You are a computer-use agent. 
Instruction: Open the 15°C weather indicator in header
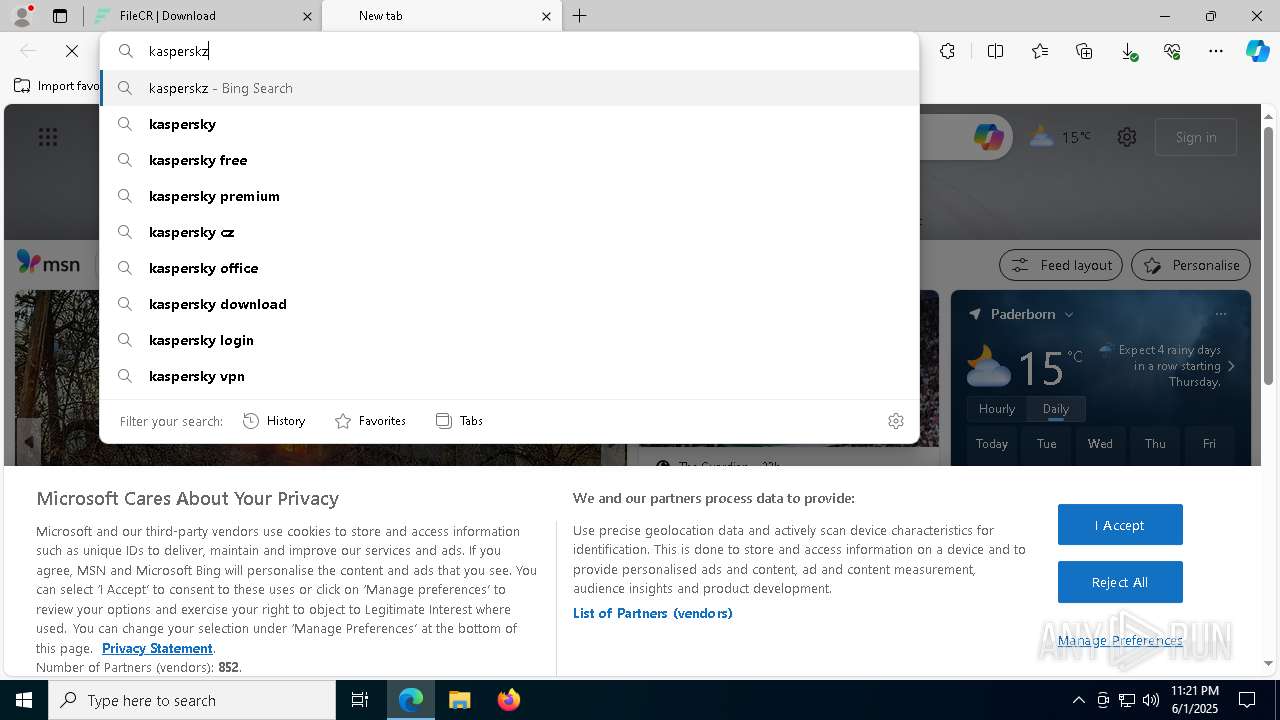(x=1060, y=137)
